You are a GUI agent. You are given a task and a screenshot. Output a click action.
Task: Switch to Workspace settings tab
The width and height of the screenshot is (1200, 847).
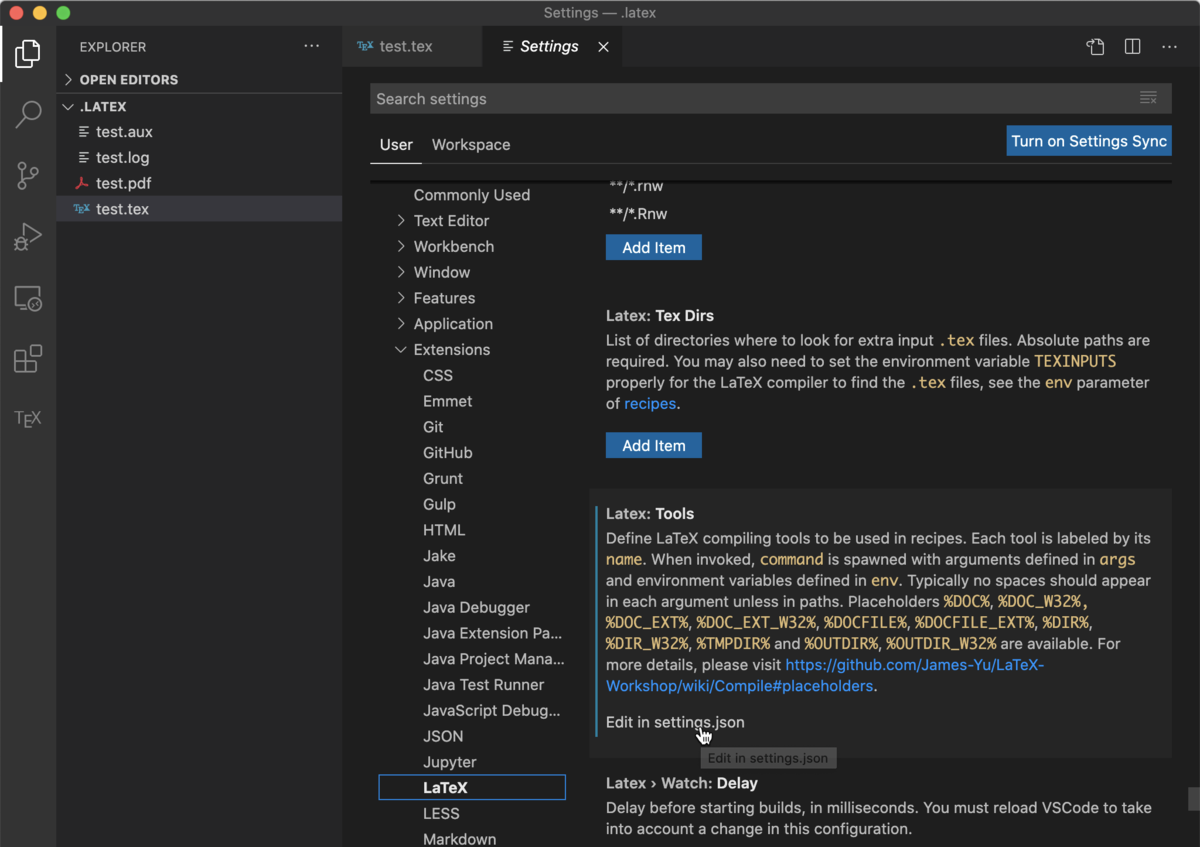(x=471, y=145)
